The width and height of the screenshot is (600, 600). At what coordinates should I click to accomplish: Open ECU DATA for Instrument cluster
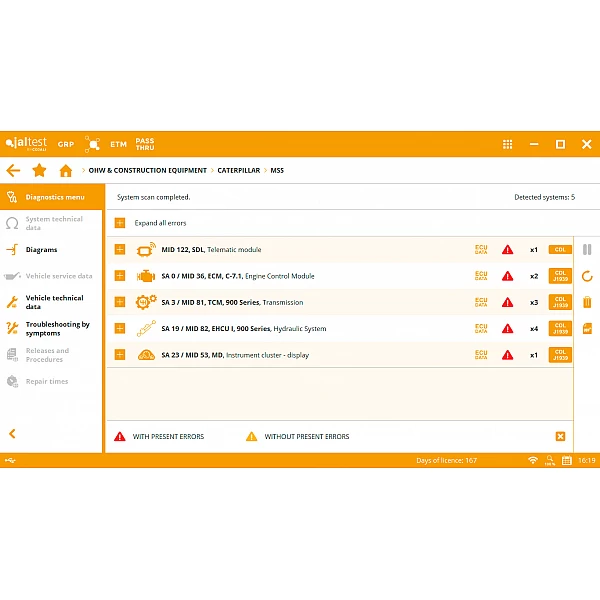pos(481,355)
